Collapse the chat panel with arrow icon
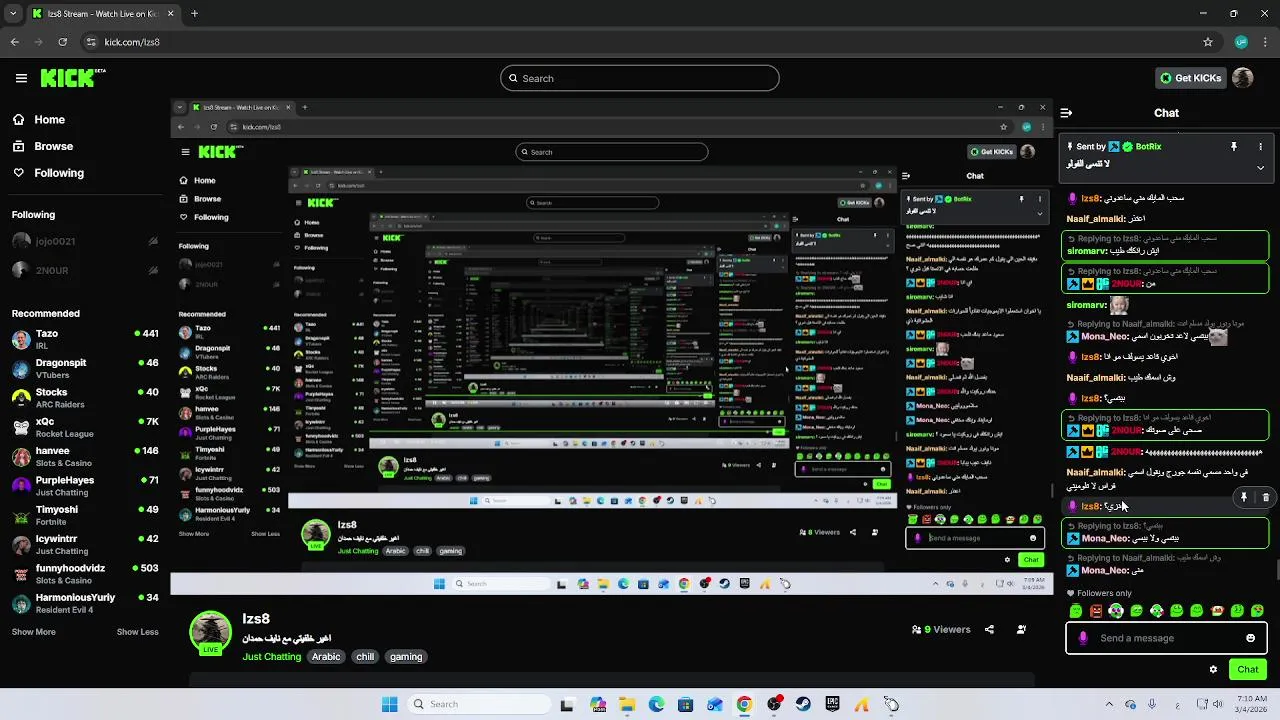This screenshot has width=1280, height=720. point(1066,113)
